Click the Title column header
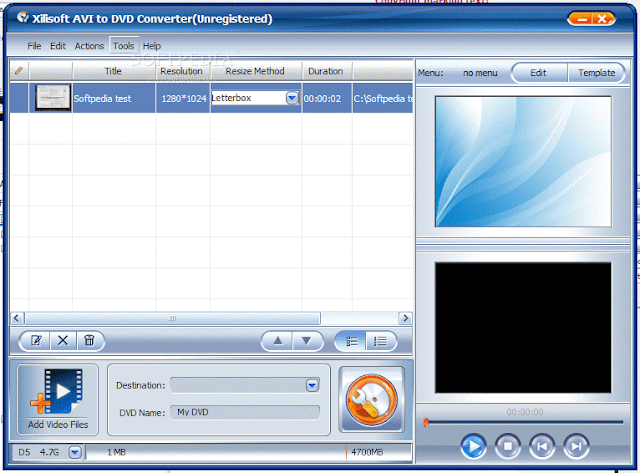Image resolution: width=640 pixels, height=473 pixels. [113, 71]
